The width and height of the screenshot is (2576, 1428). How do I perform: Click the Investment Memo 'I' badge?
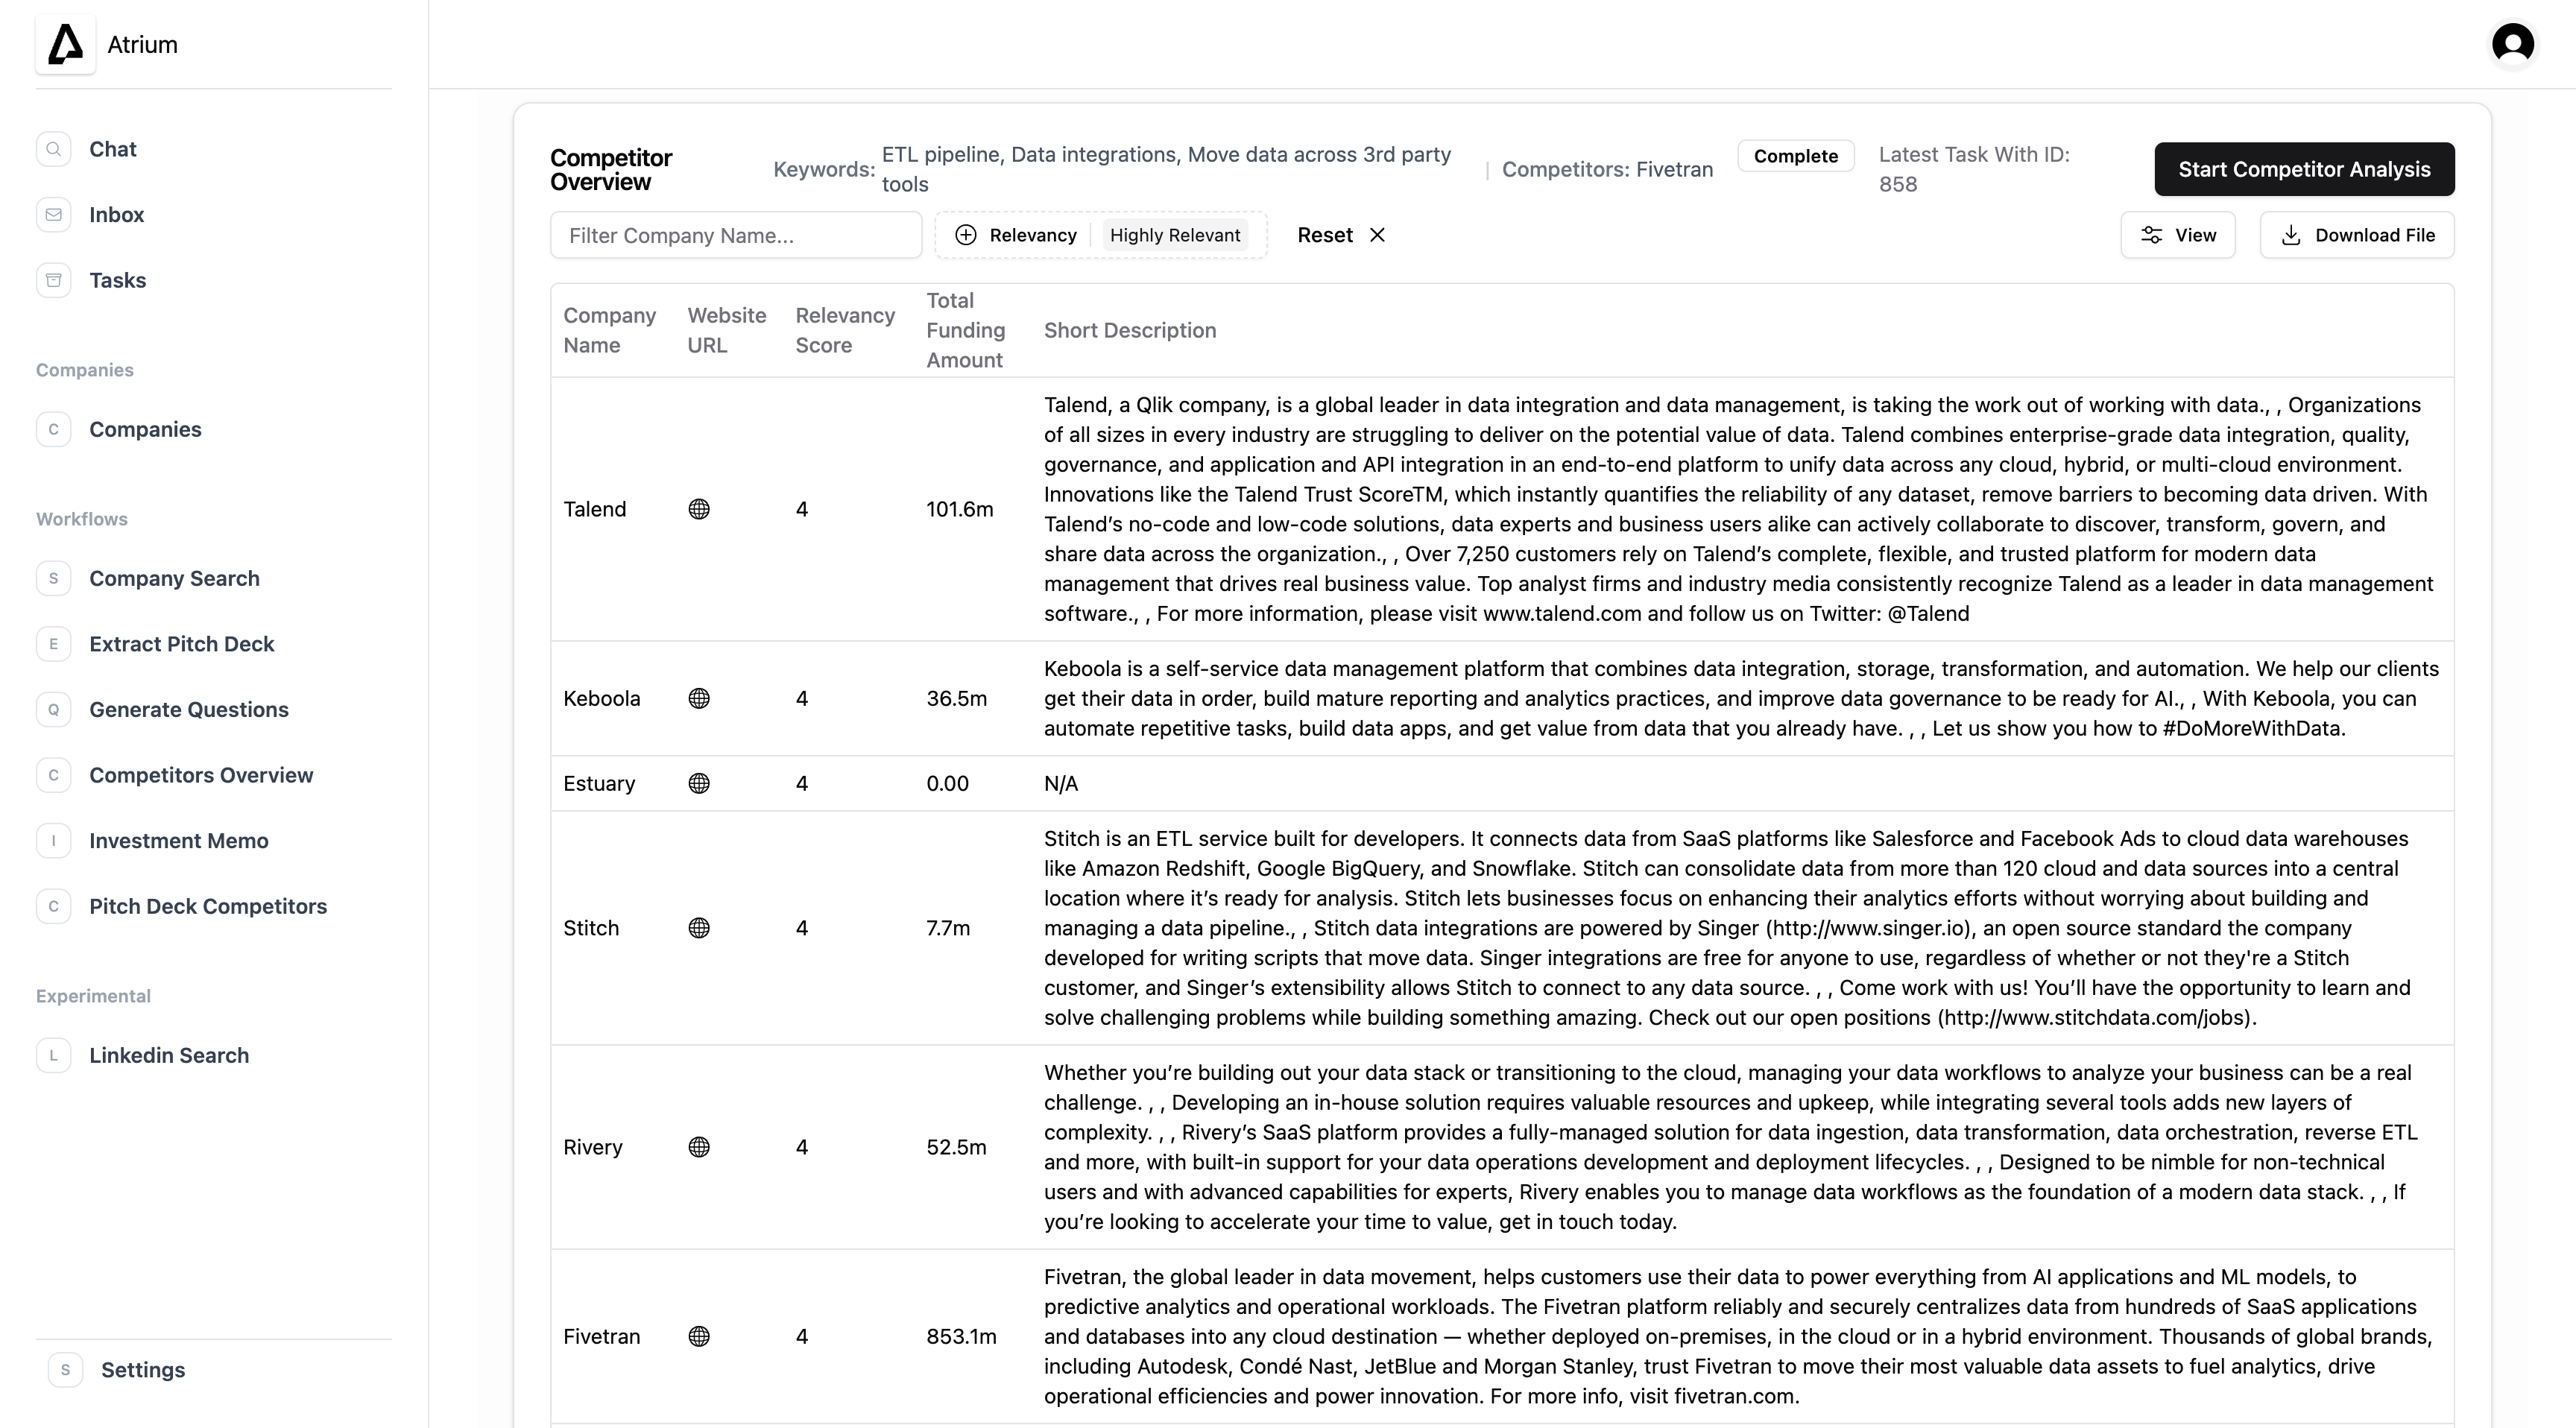[x=54, y=840]
